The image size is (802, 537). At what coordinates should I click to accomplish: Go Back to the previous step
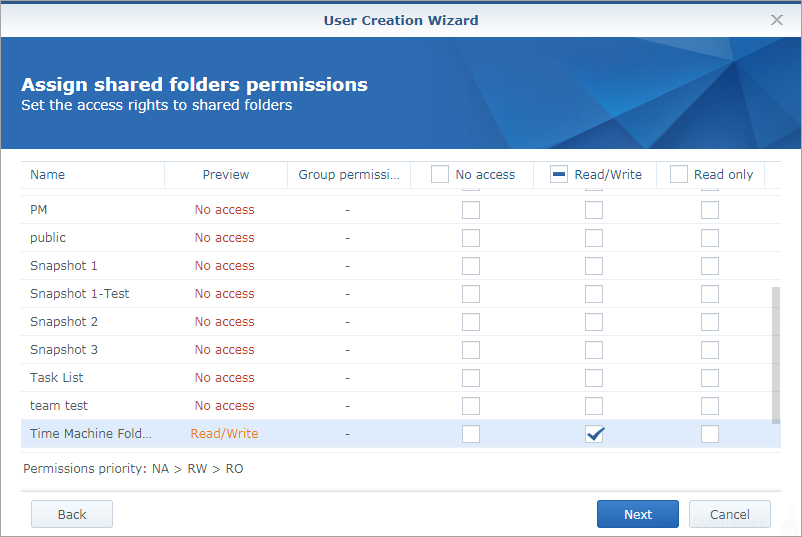(x=72, y=514)
